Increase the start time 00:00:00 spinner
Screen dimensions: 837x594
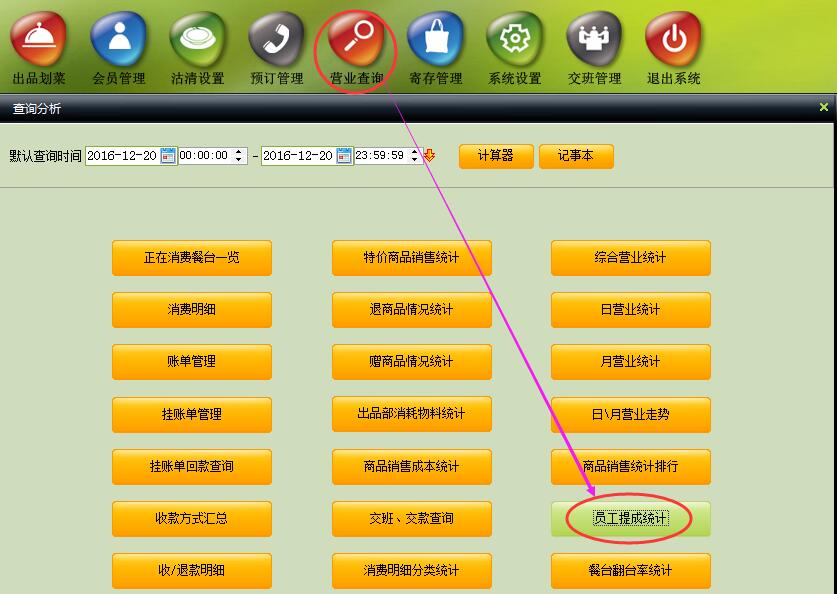[x=239, y=152]
